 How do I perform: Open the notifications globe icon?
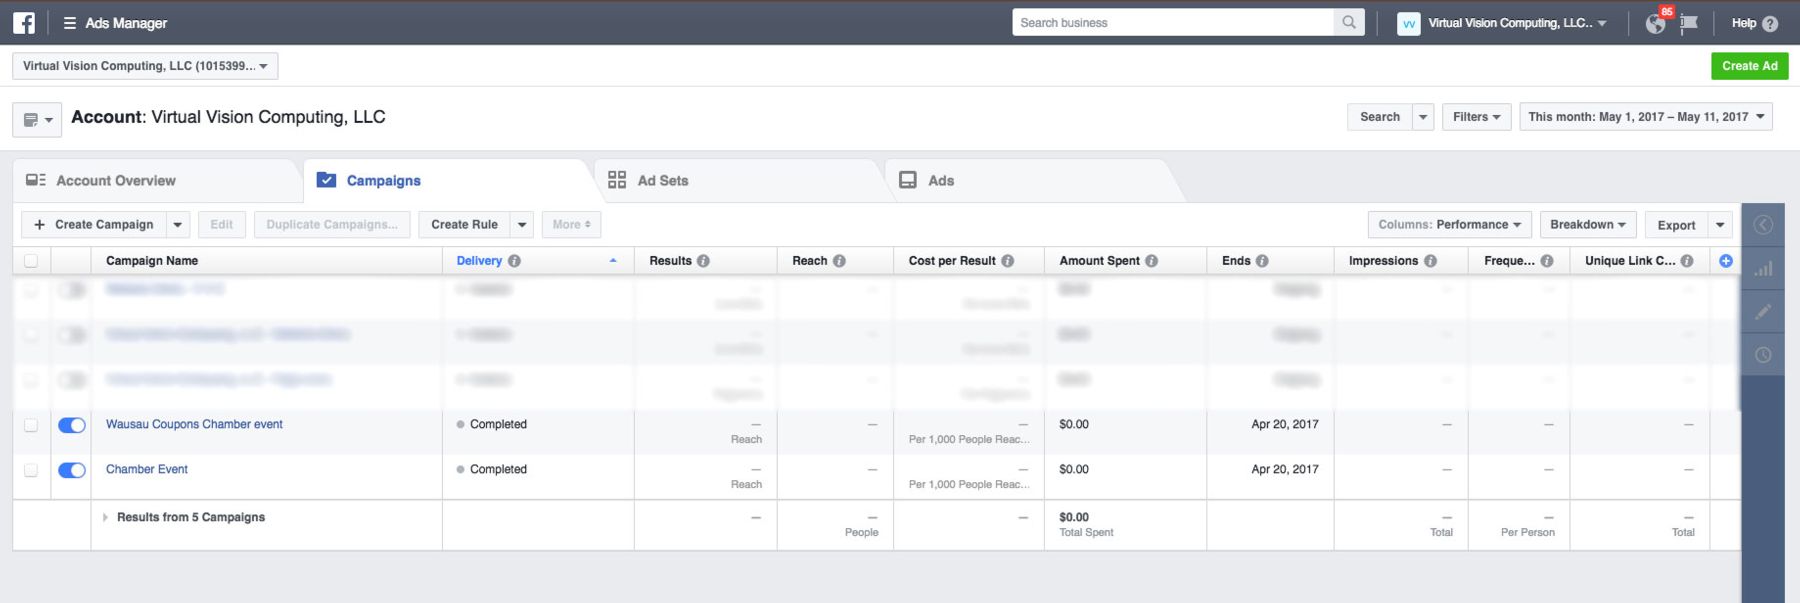(1656, 23)
